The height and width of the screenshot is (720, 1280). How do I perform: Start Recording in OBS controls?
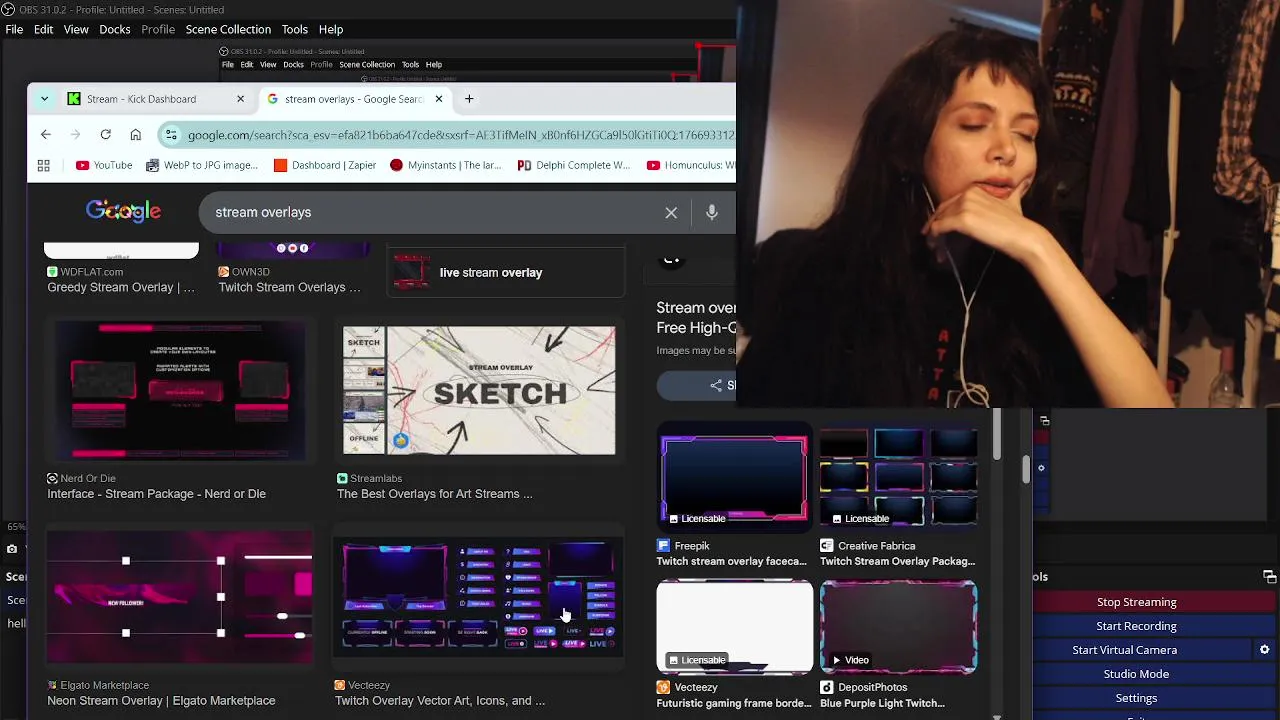tap(1136, 626)
